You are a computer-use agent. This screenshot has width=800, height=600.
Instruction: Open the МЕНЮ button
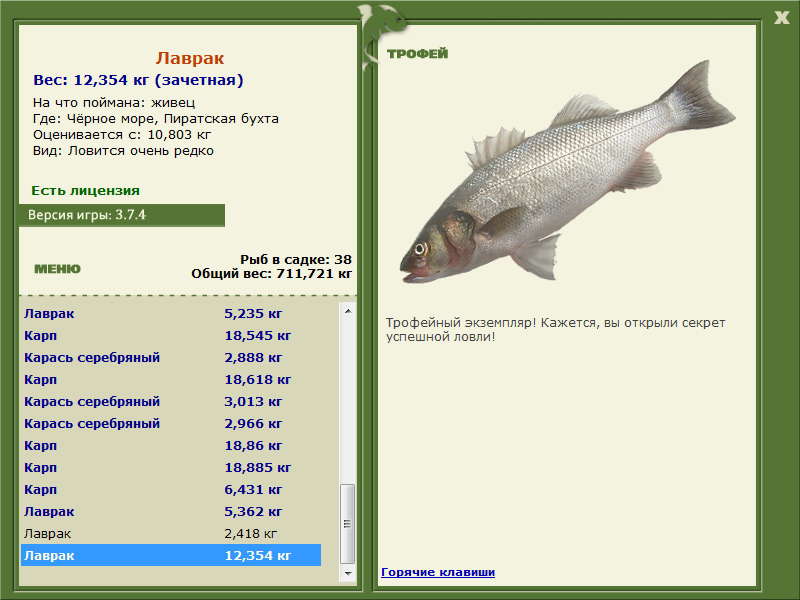click(x=57, y=269)
